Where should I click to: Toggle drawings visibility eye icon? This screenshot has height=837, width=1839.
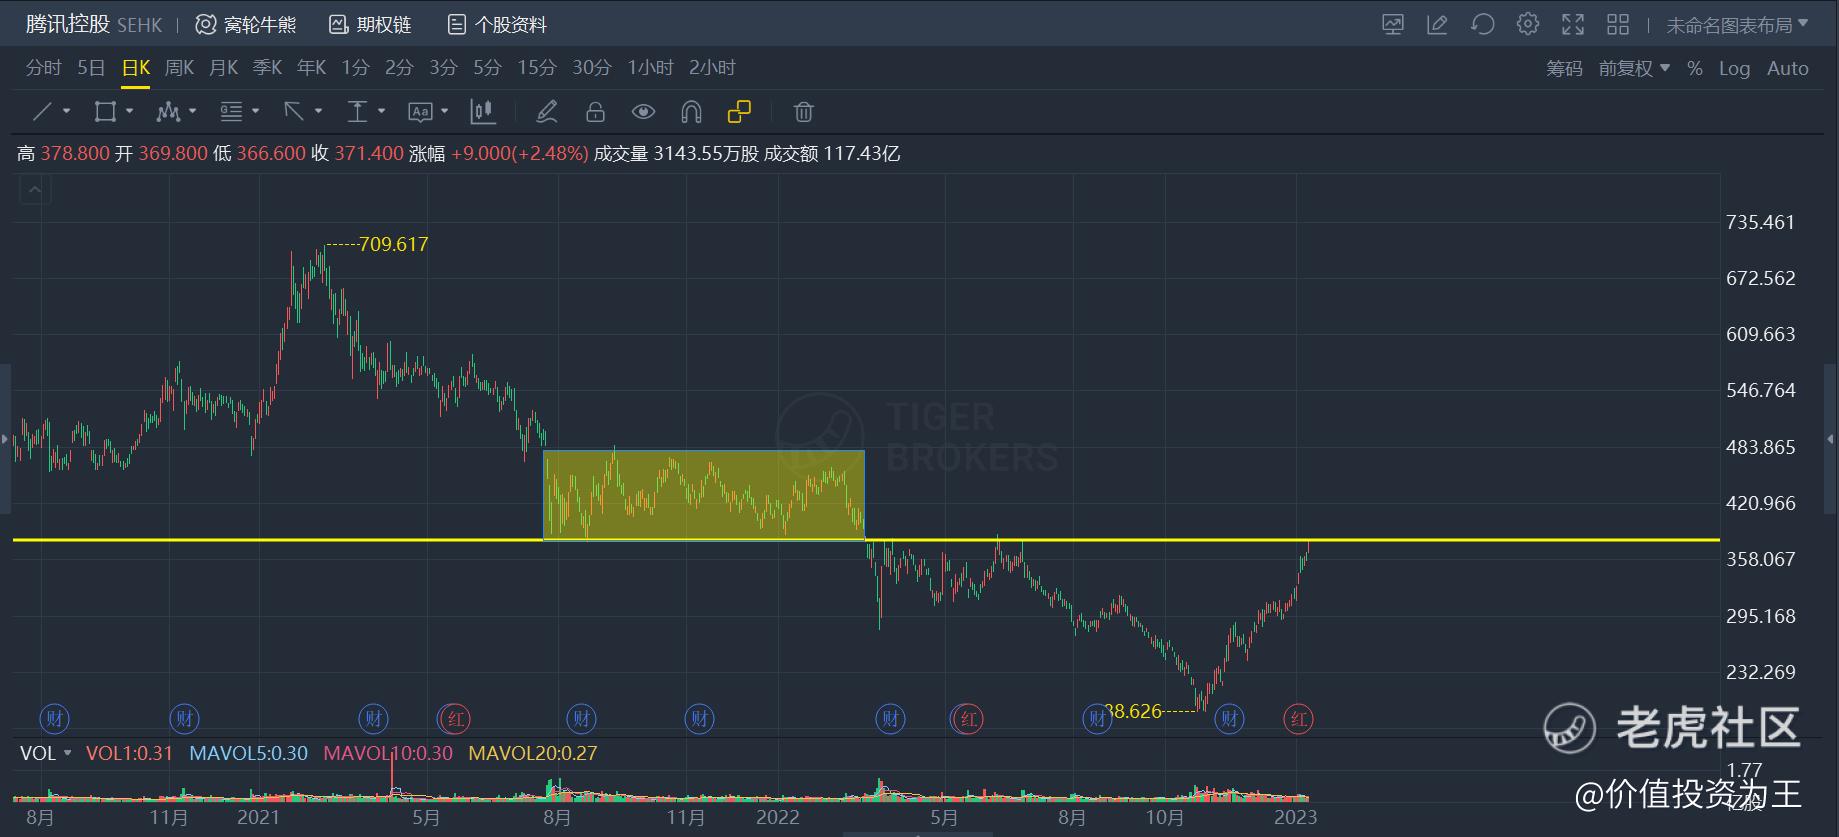(643, 112)
